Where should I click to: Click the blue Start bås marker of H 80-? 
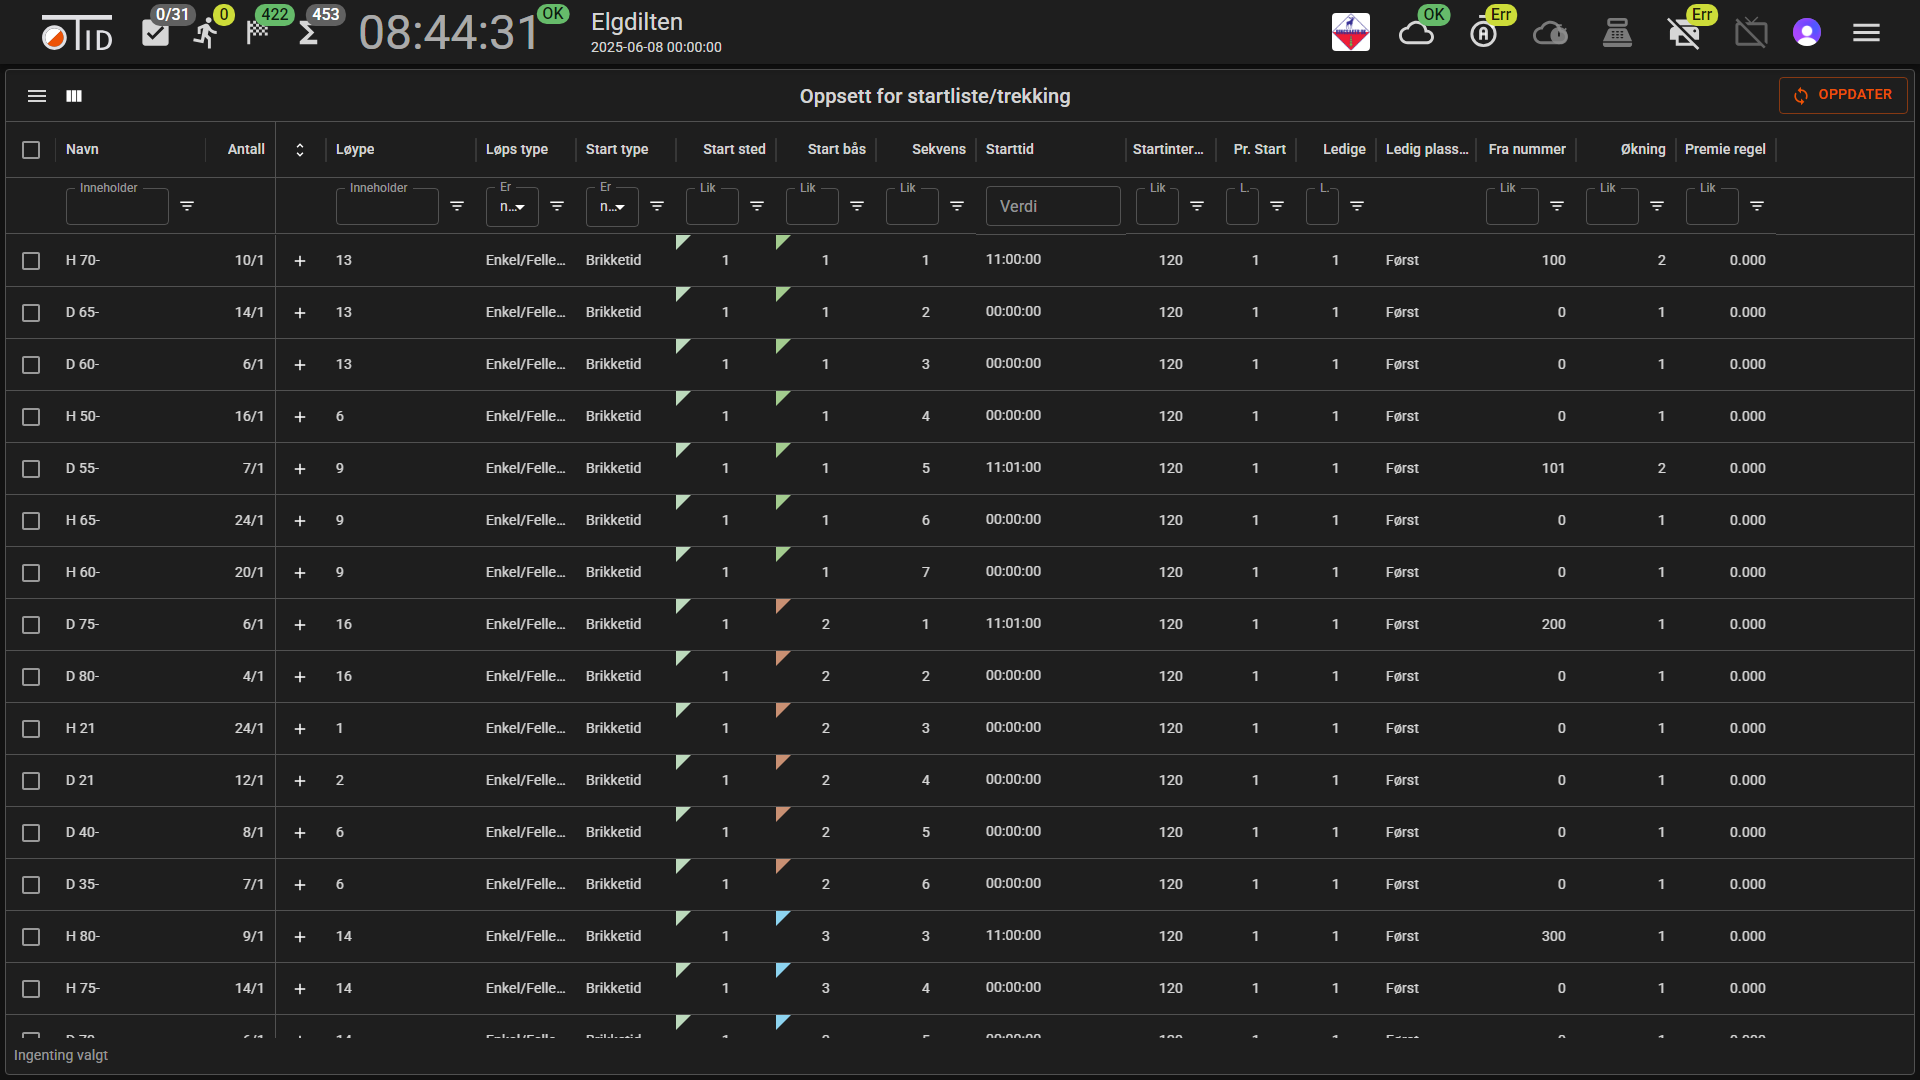point(782,917)
